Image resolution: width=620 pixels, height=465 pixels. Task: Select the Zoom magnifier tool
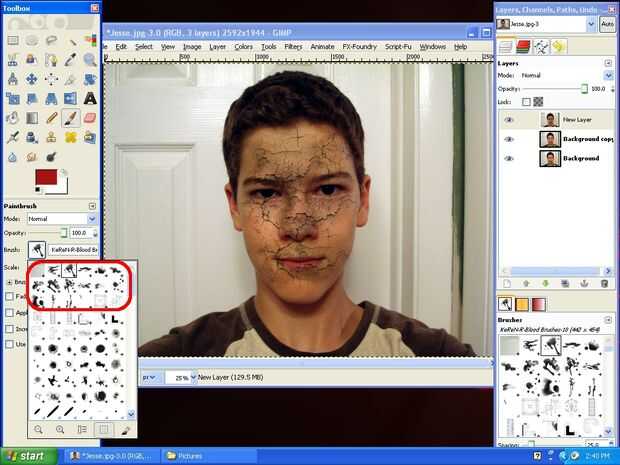point(90,60)
